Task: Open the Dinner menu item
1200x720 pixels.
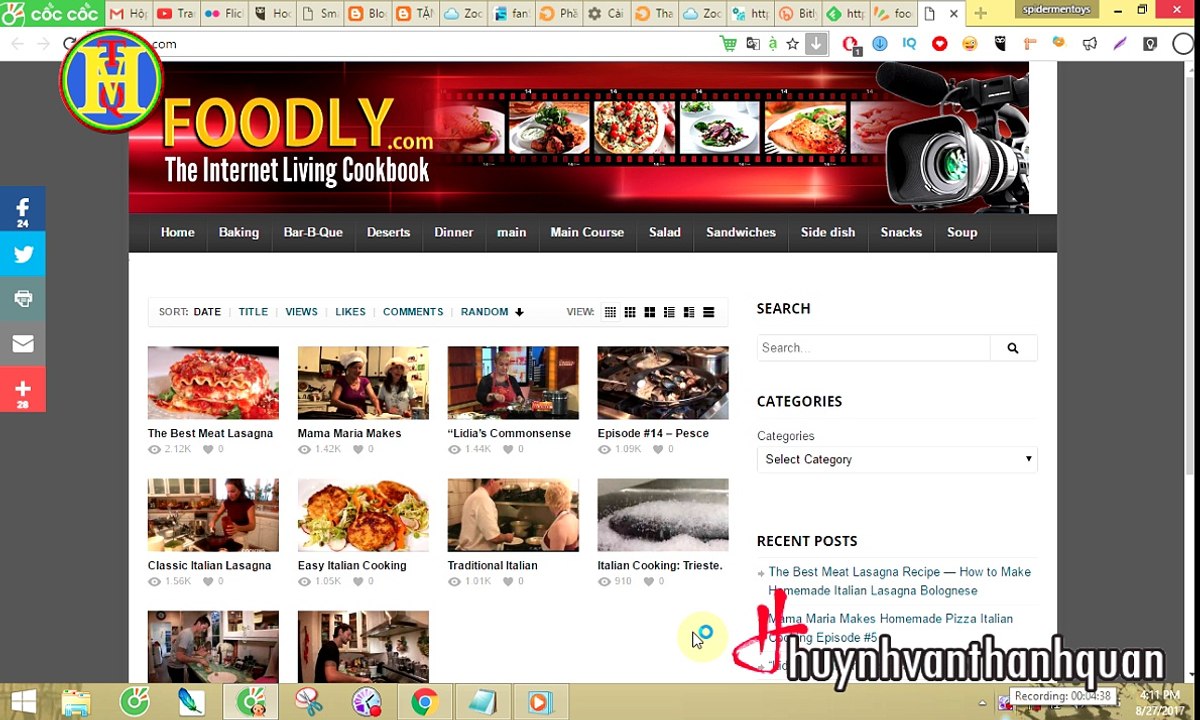Action: [x=453, y=232]
